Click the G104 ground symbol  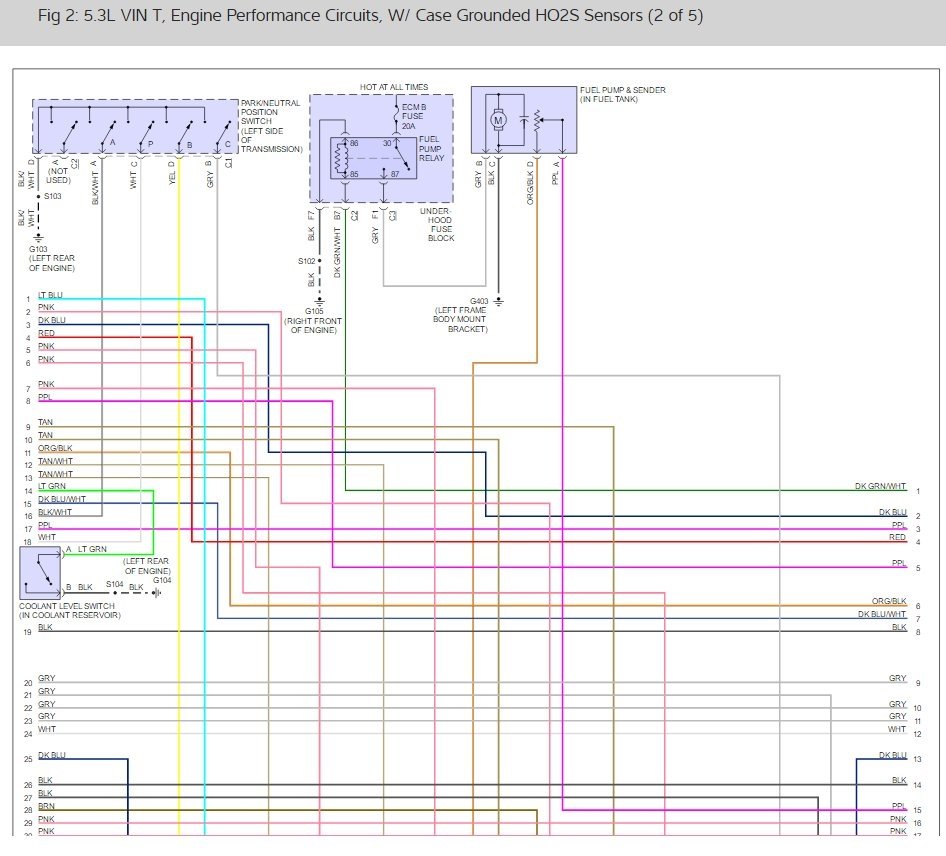point(157,593)
